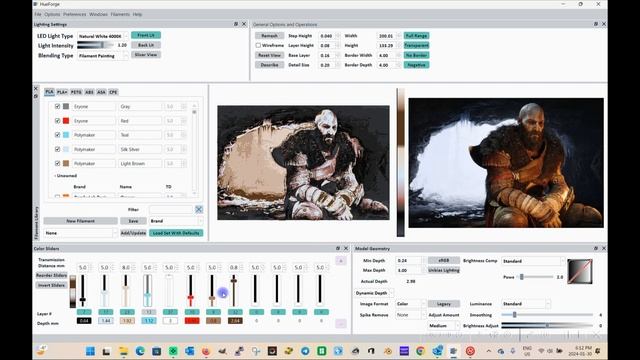Toggle the Transparent option
This screenshot has width=640, height=360.
pos(416,45)
